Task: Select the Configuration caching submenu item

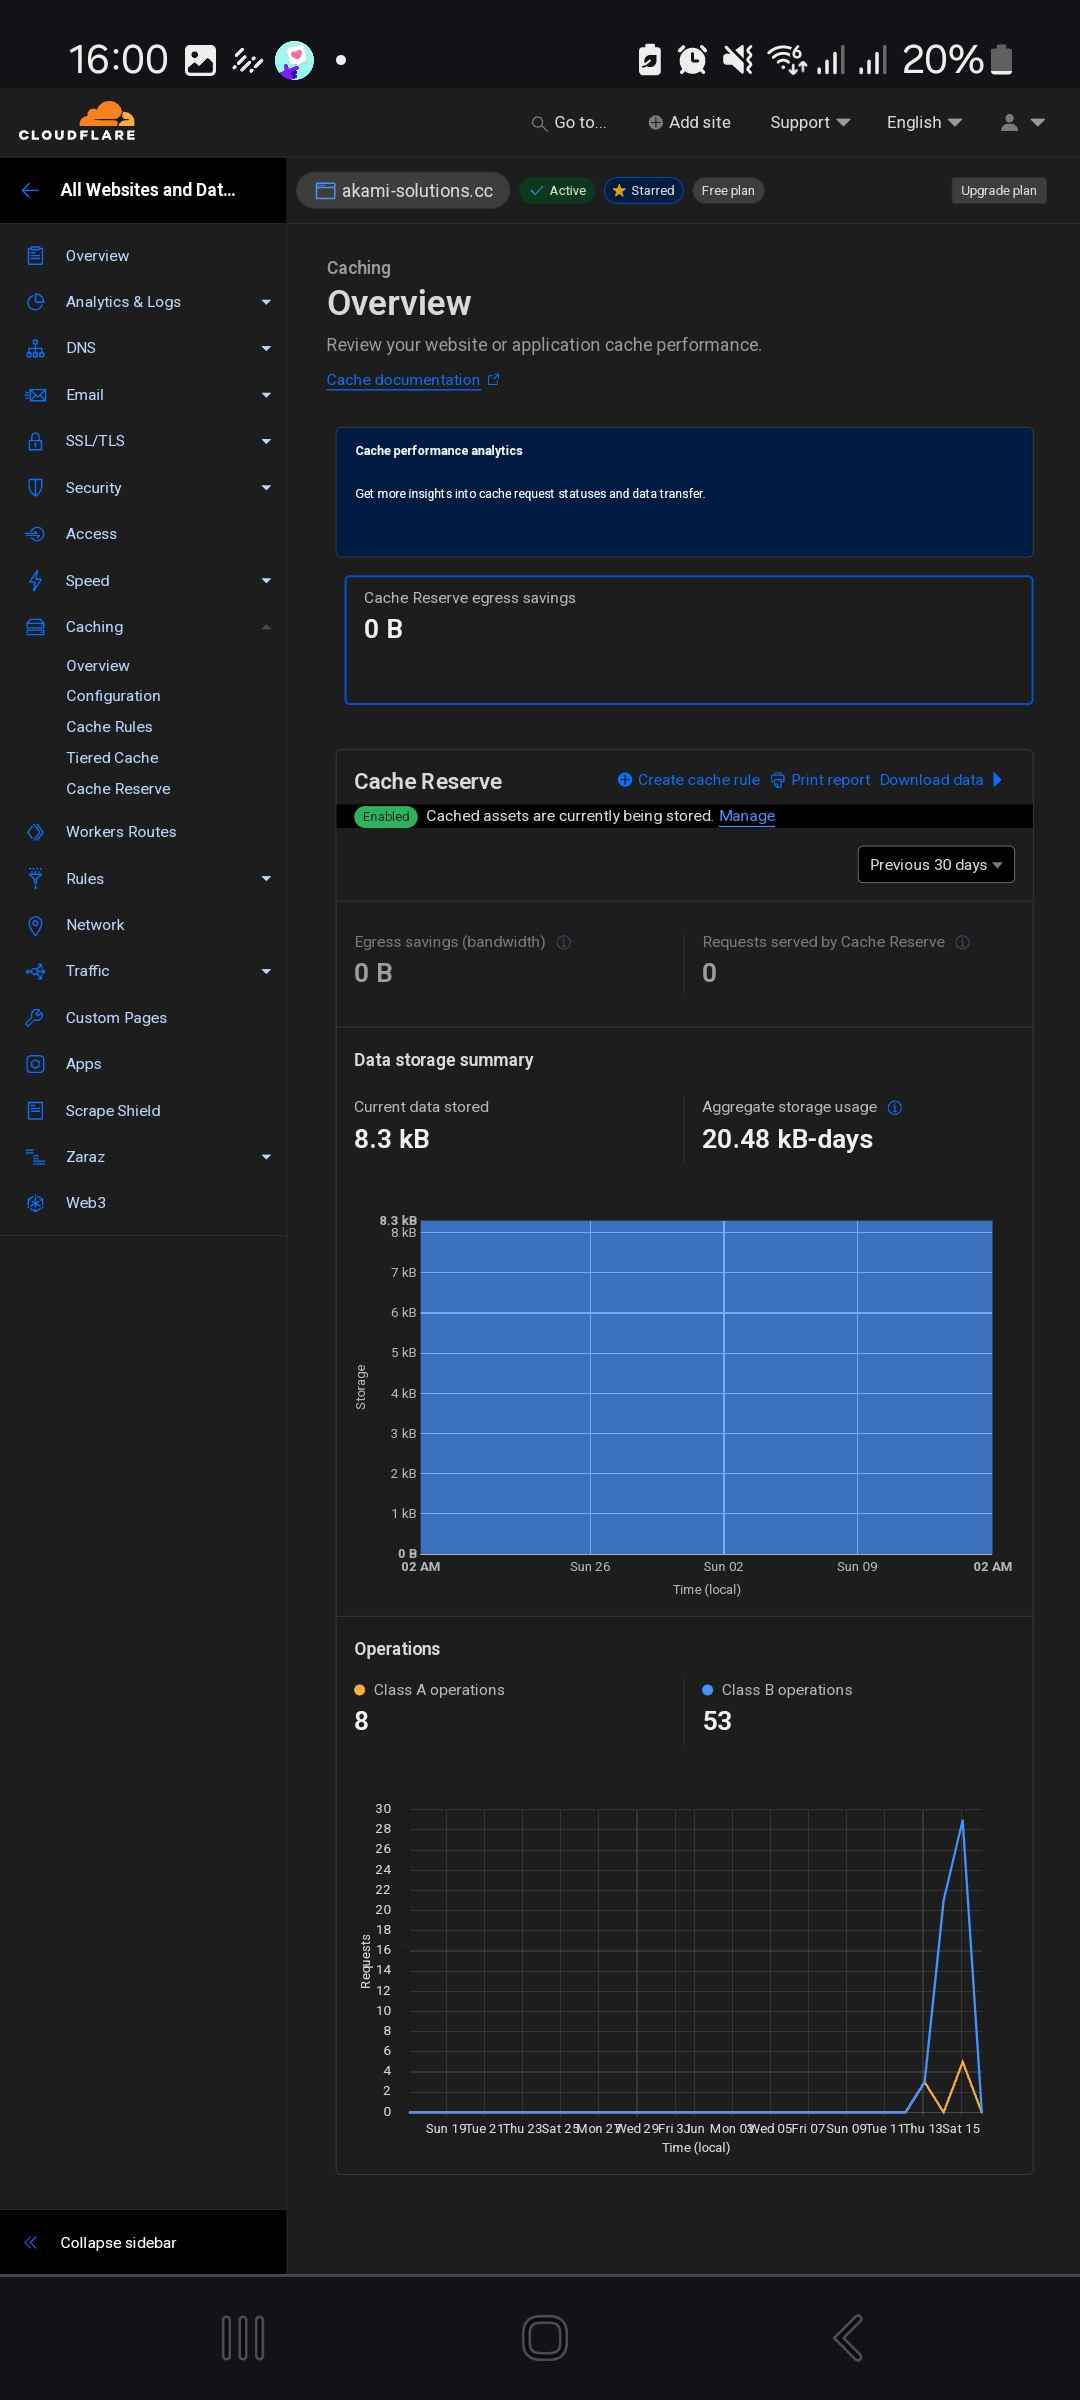Action: pyautogui.click(x=113, y=696)
